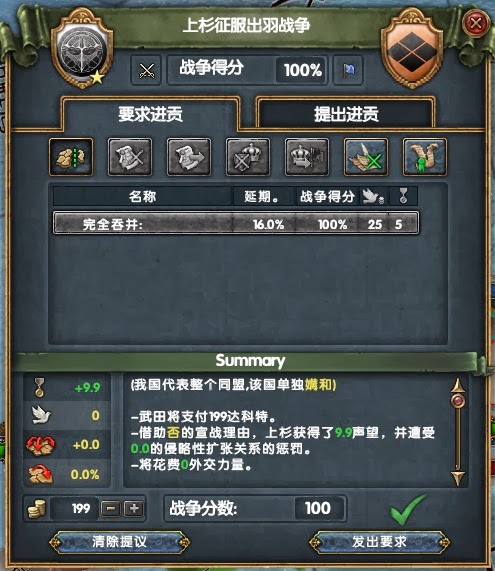The height and width of the screenshot is (571, 495).
Task: Select the 完全吞并 row in list
Action: tap(236, 223)
